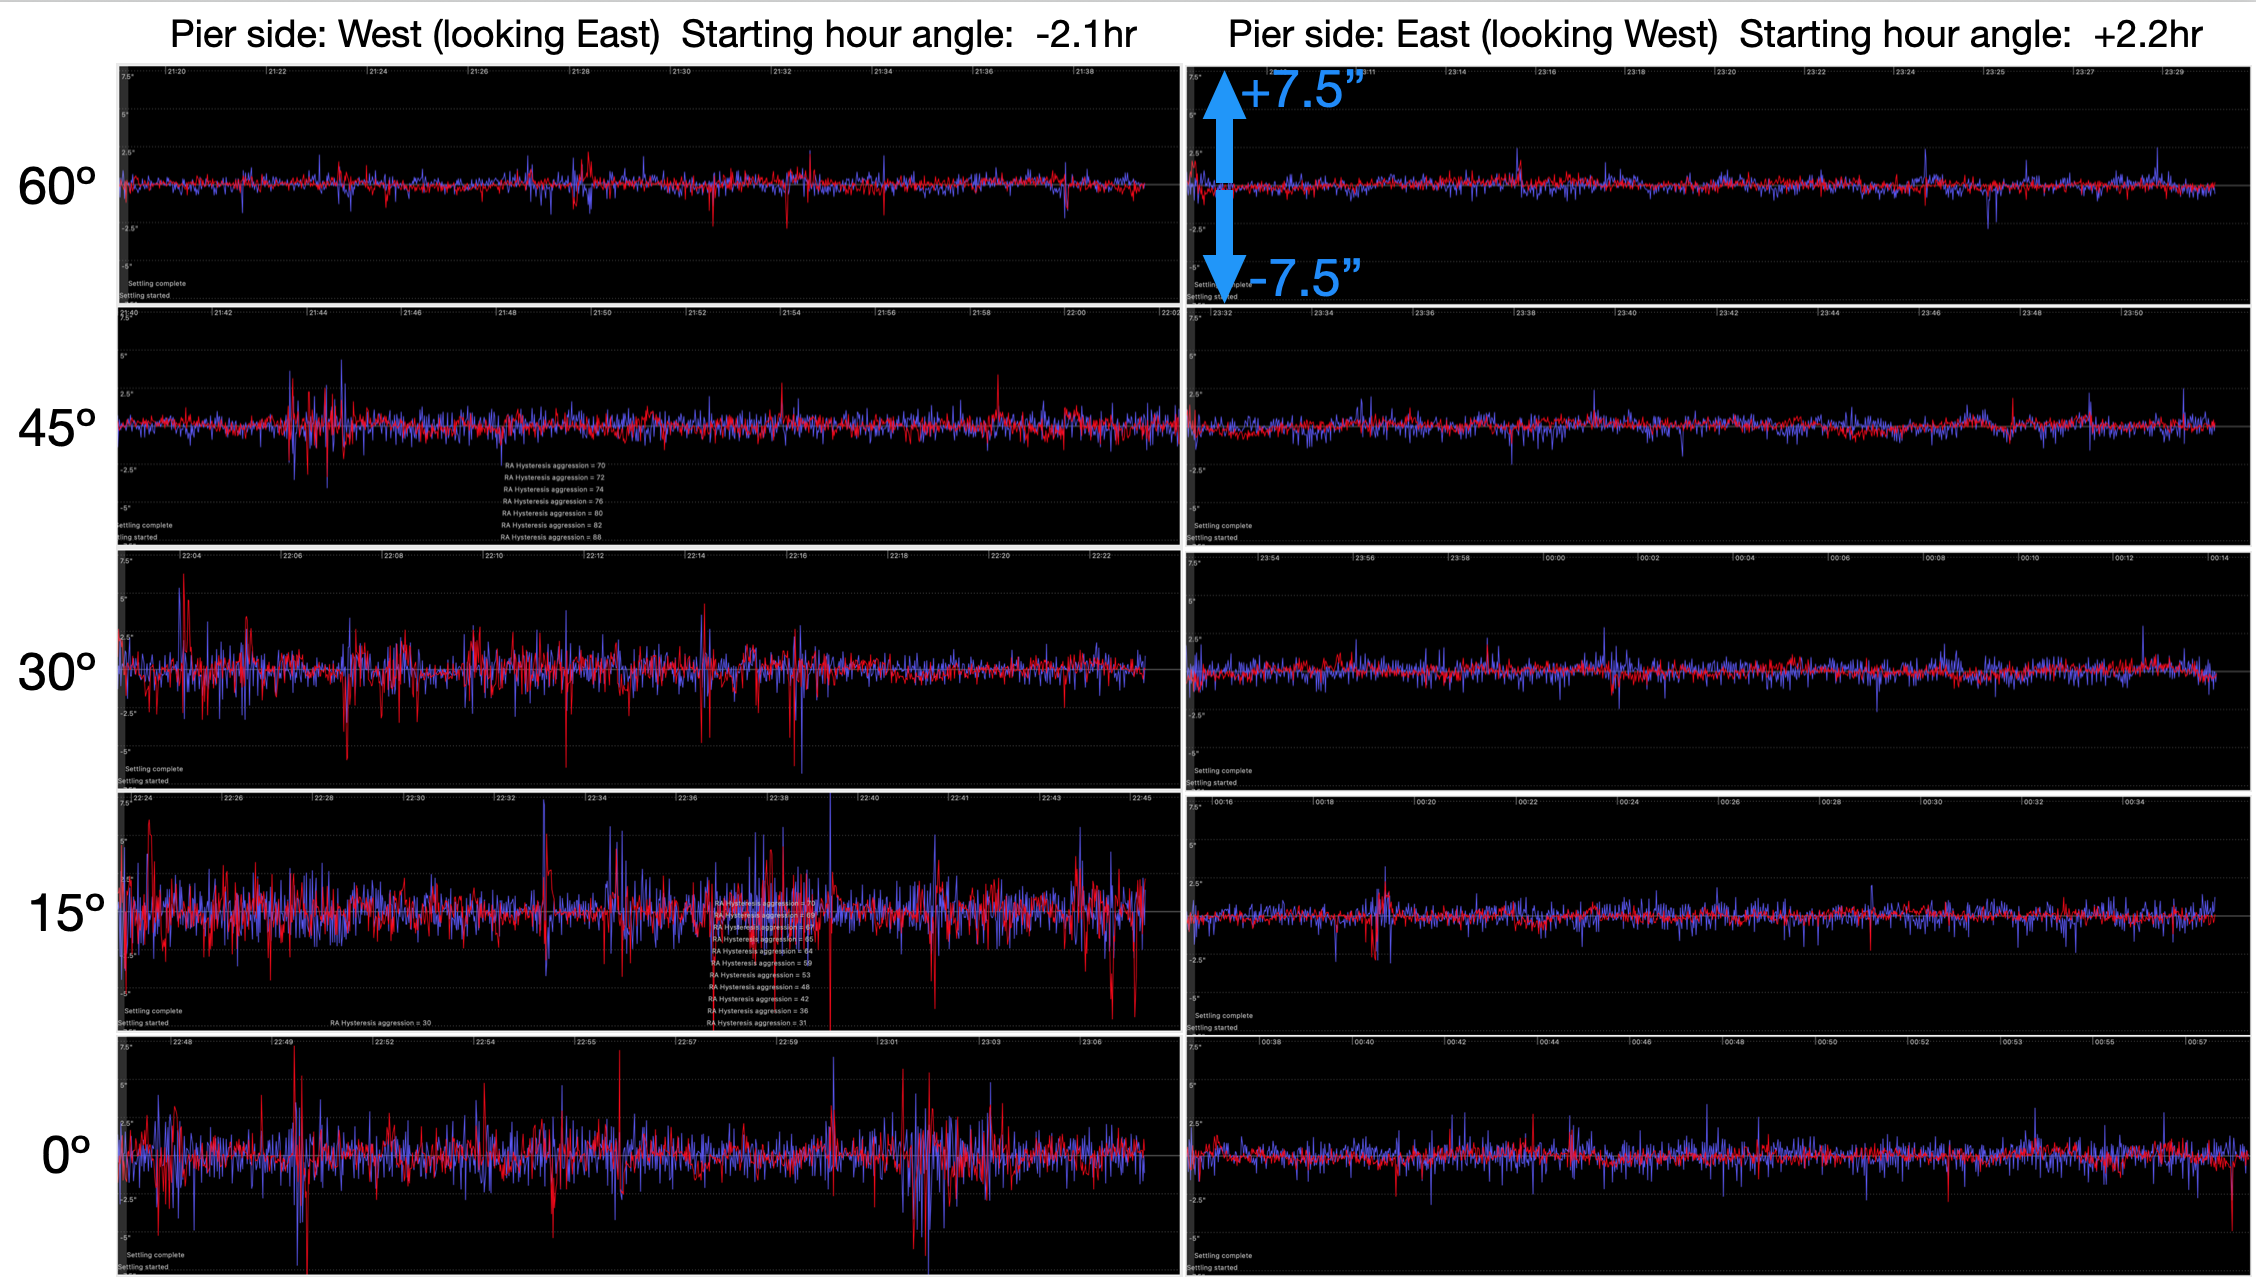This screenshot has width=2256, height=1282.
Task: Click the 0° elevation row label
Action: click(x=66, y=1155)
